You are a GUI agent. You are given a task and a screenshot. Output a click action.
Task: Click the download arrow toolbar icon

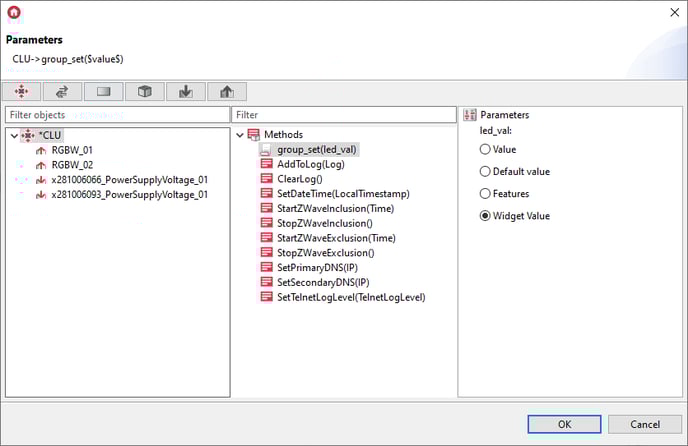pyautogui.click(x=185, y=92)
